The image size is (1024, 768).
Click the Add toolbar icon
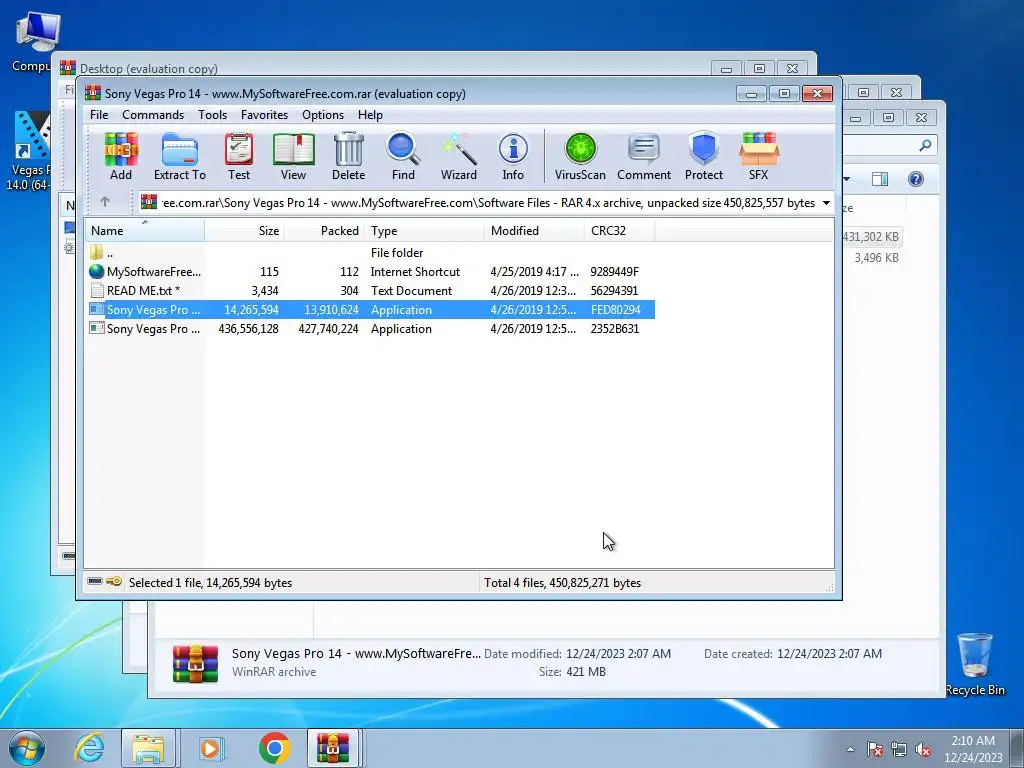(121, 157)
